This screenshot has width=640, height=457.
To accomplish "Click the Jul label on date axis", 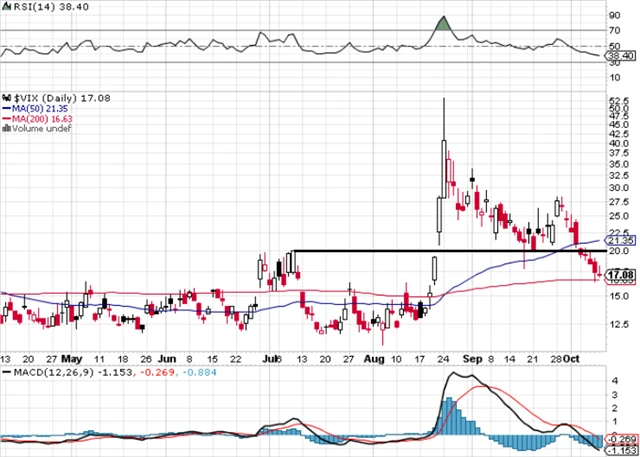I will coord(268,357).
